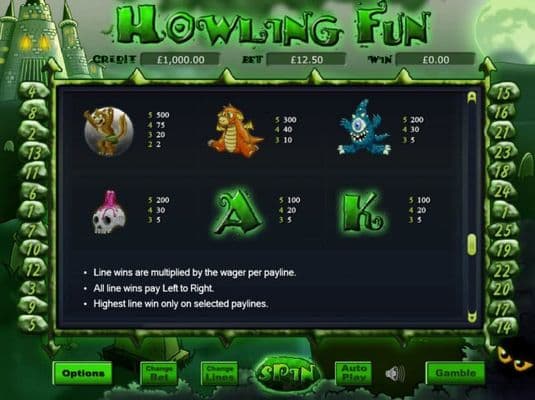Click the Change Bet button
This screenshot has width=535, height=400.
[x=159, y=373]
